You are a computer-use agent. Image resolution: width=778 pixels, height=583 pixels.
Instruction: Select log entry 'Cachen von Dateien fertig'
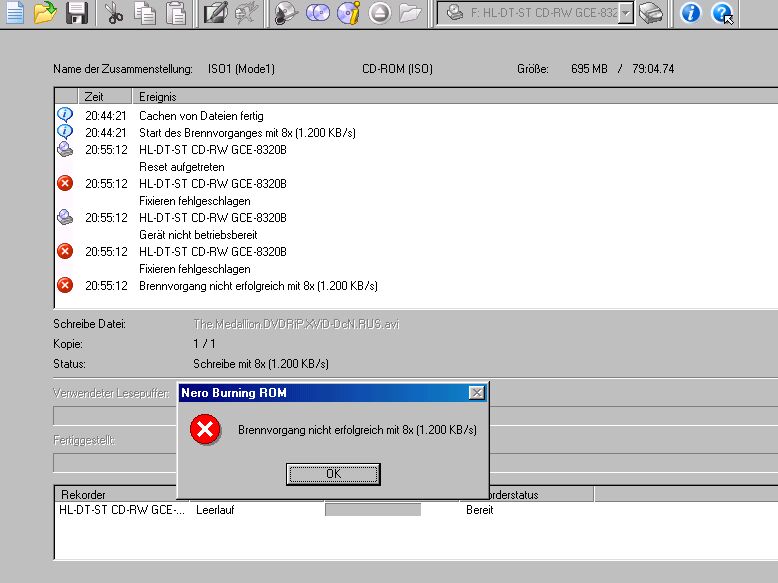201,116
